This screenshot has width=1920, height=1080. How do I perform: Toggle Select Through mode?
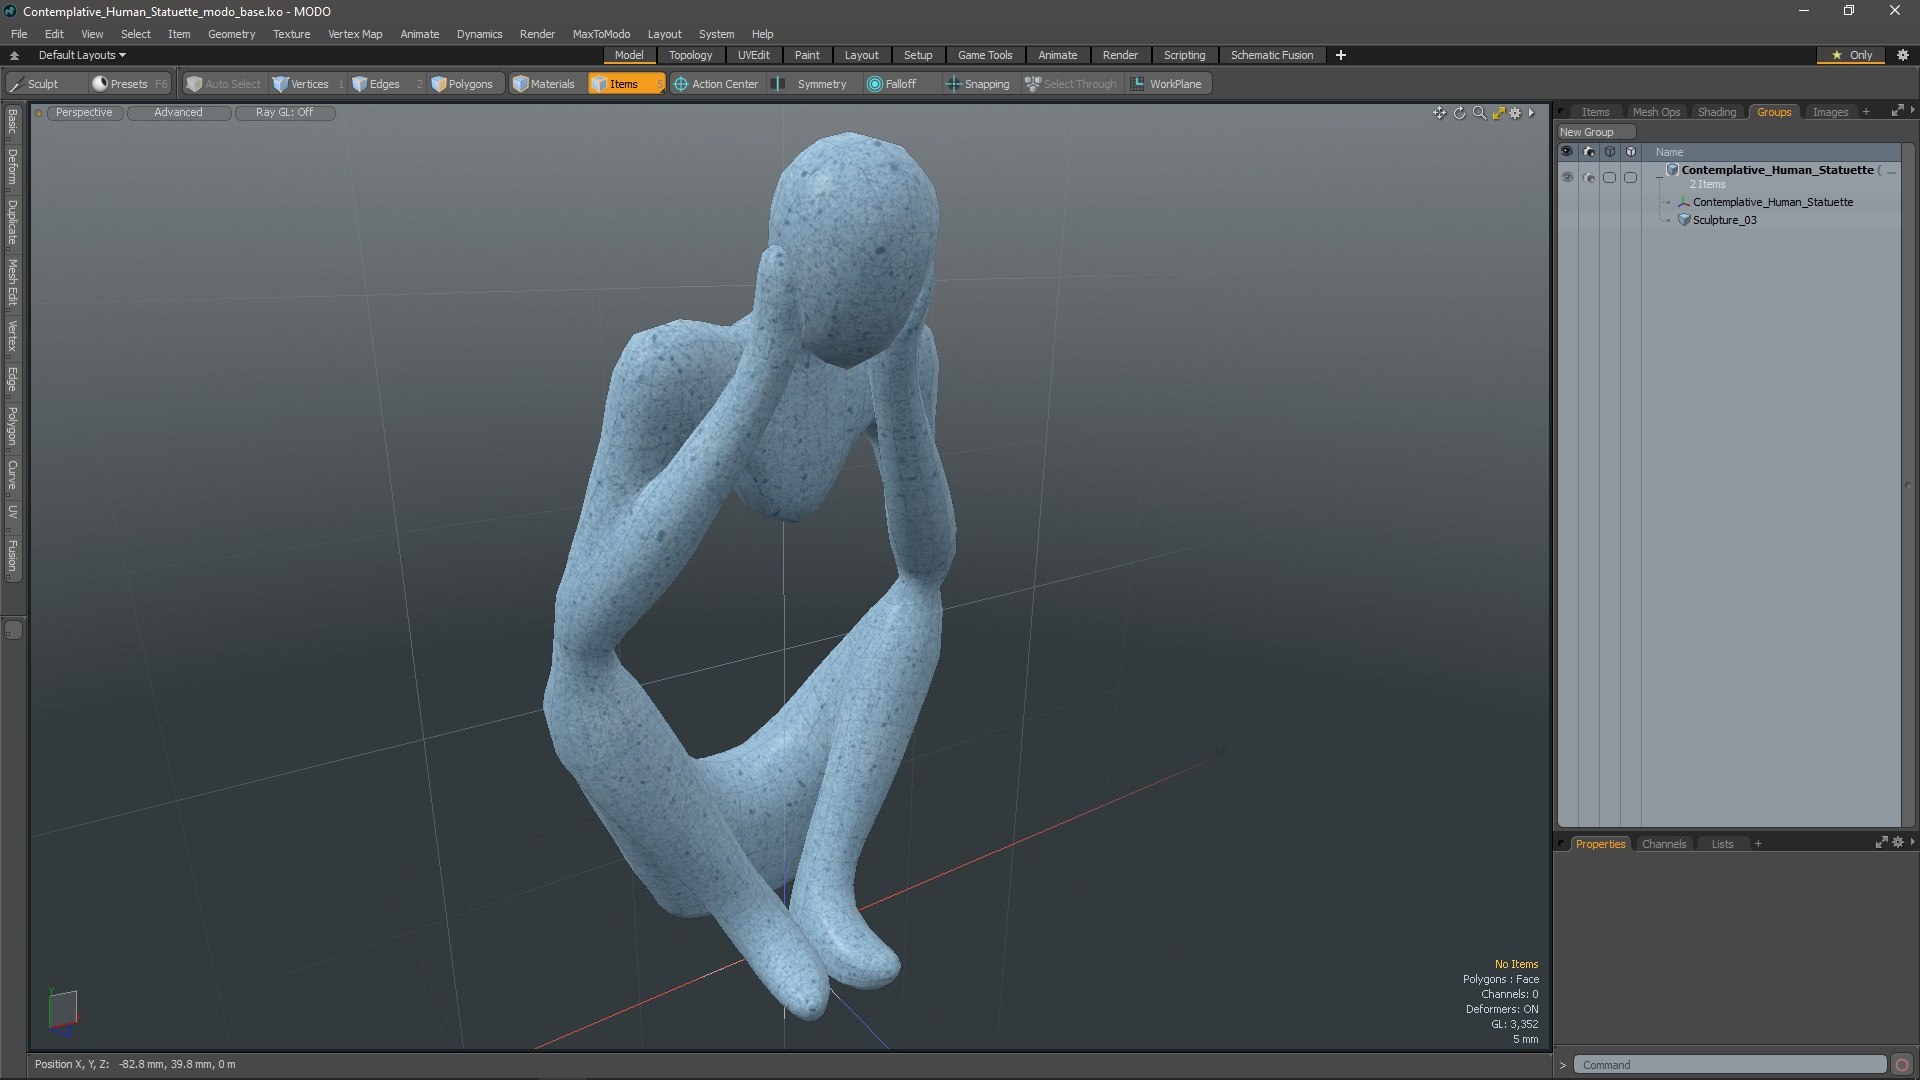(1071, 84)
